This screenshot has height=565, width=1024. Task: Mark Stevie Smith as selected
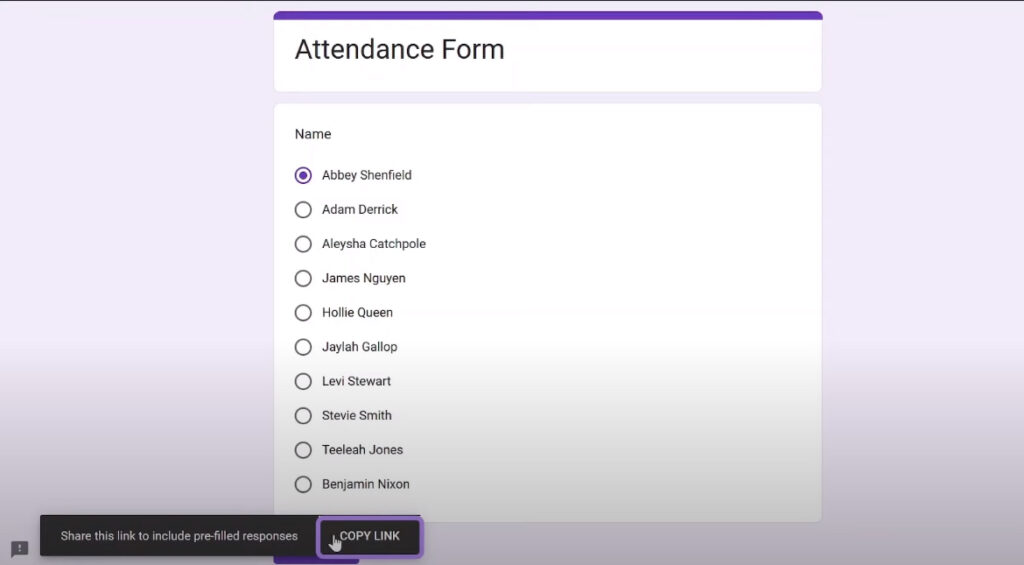pyautogui.click(x=303, y=416)
